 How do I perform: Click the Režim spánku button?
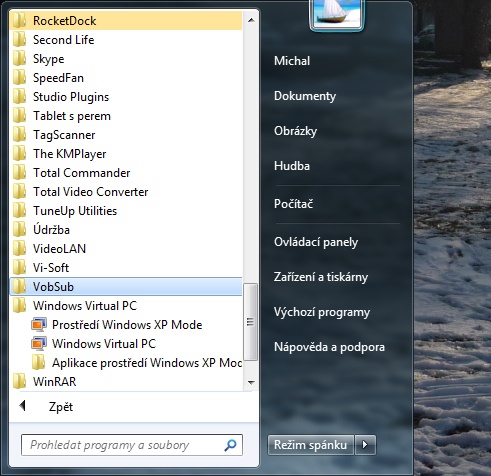[310, 445]
